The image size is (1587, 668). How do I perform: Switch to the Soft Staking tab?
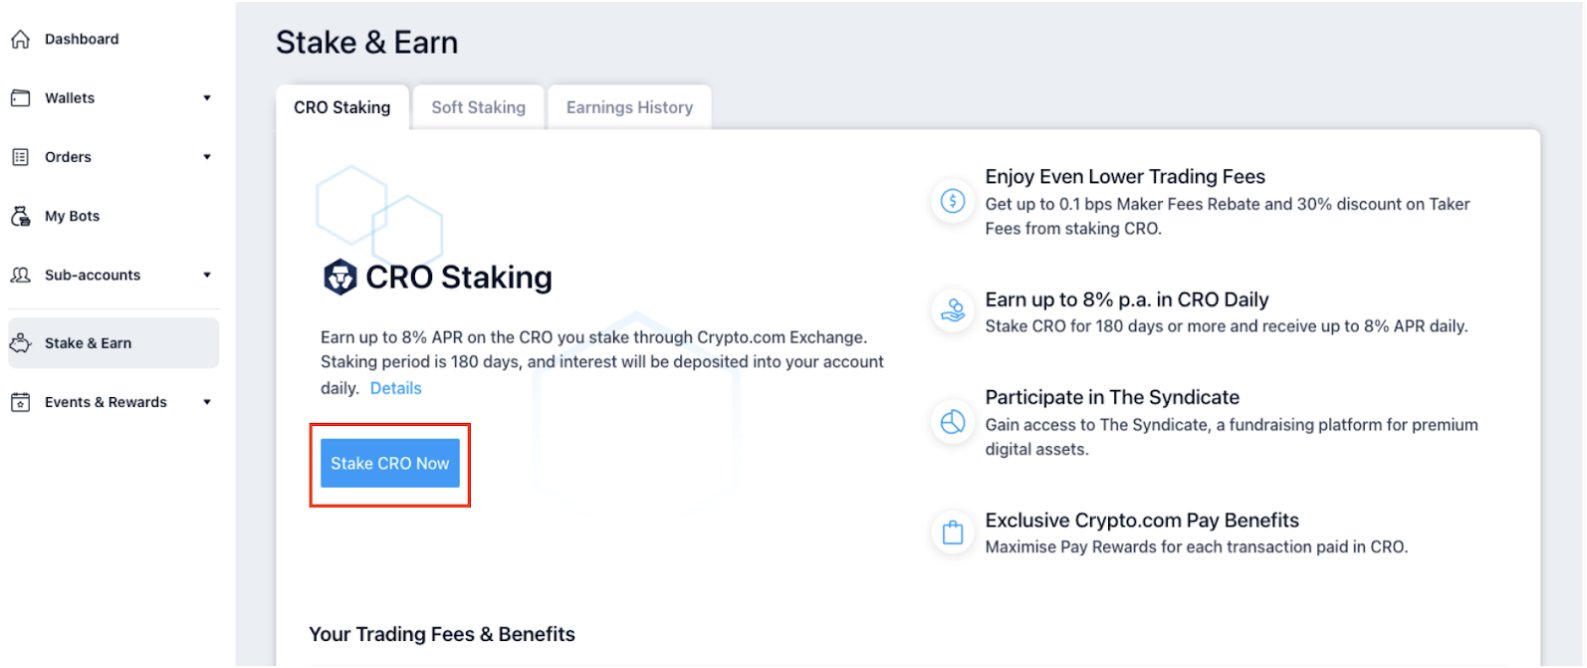[478, 107]
